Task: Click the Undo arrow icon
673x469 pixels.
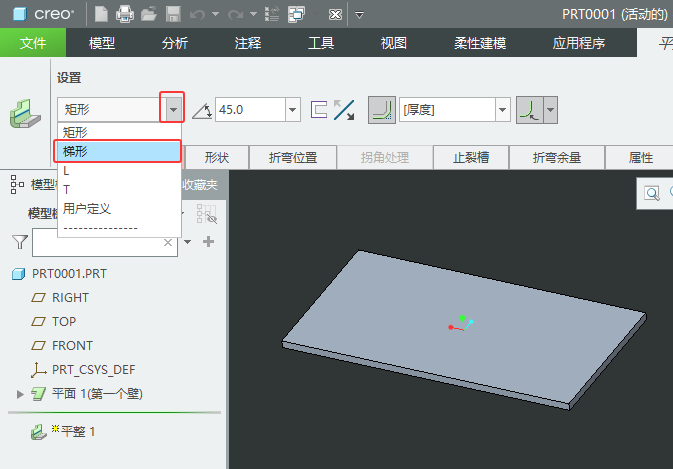Action: click(x=197, y=15)
